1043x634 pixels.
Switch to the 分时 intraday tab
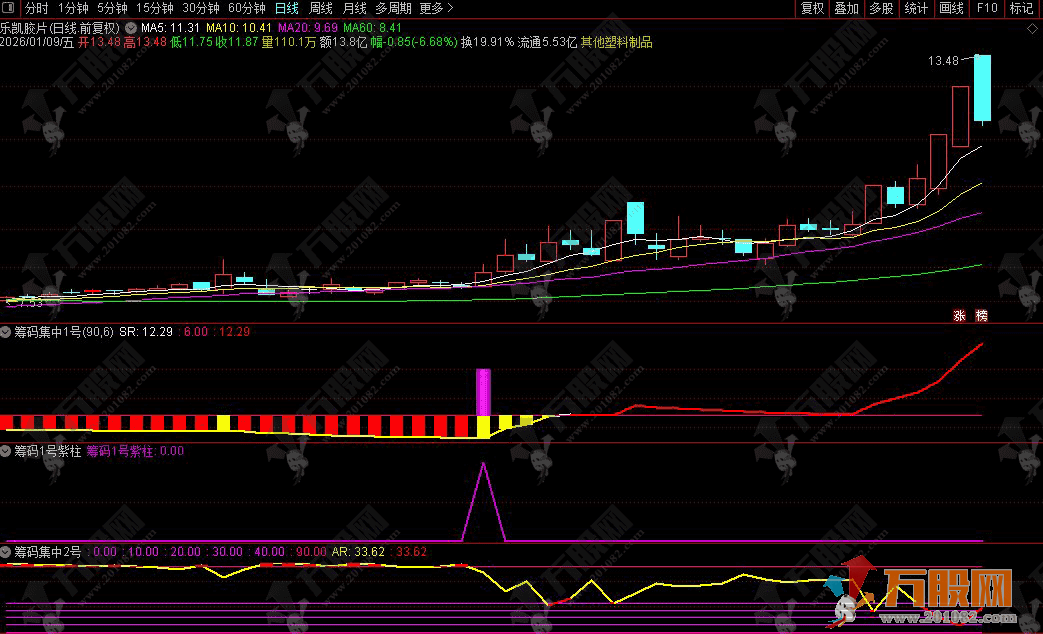36,8
